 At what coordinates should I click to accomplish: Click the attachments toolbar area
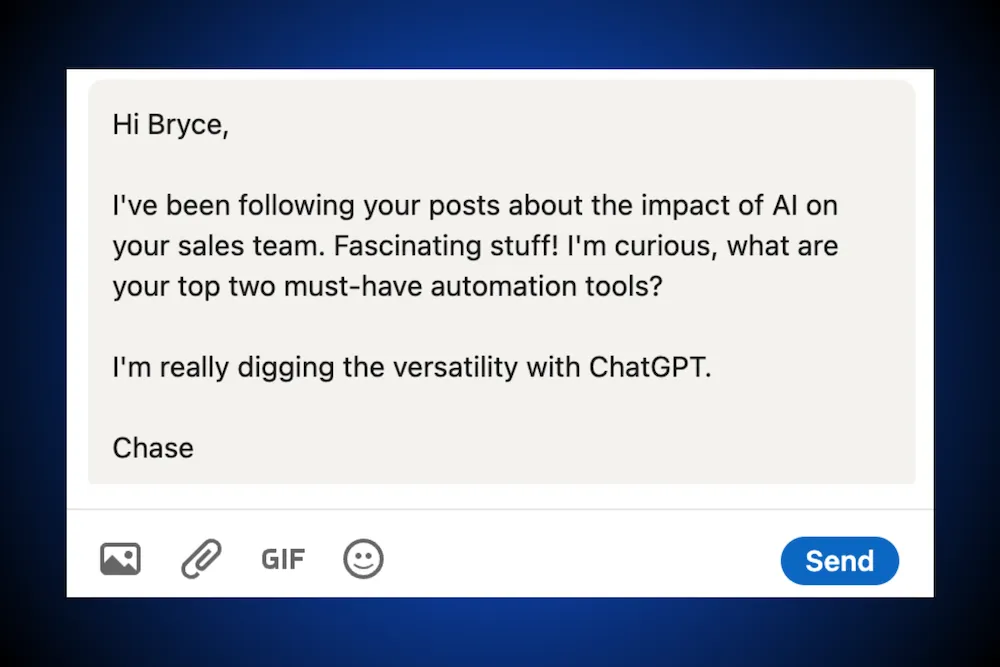(x=240, y=559)
